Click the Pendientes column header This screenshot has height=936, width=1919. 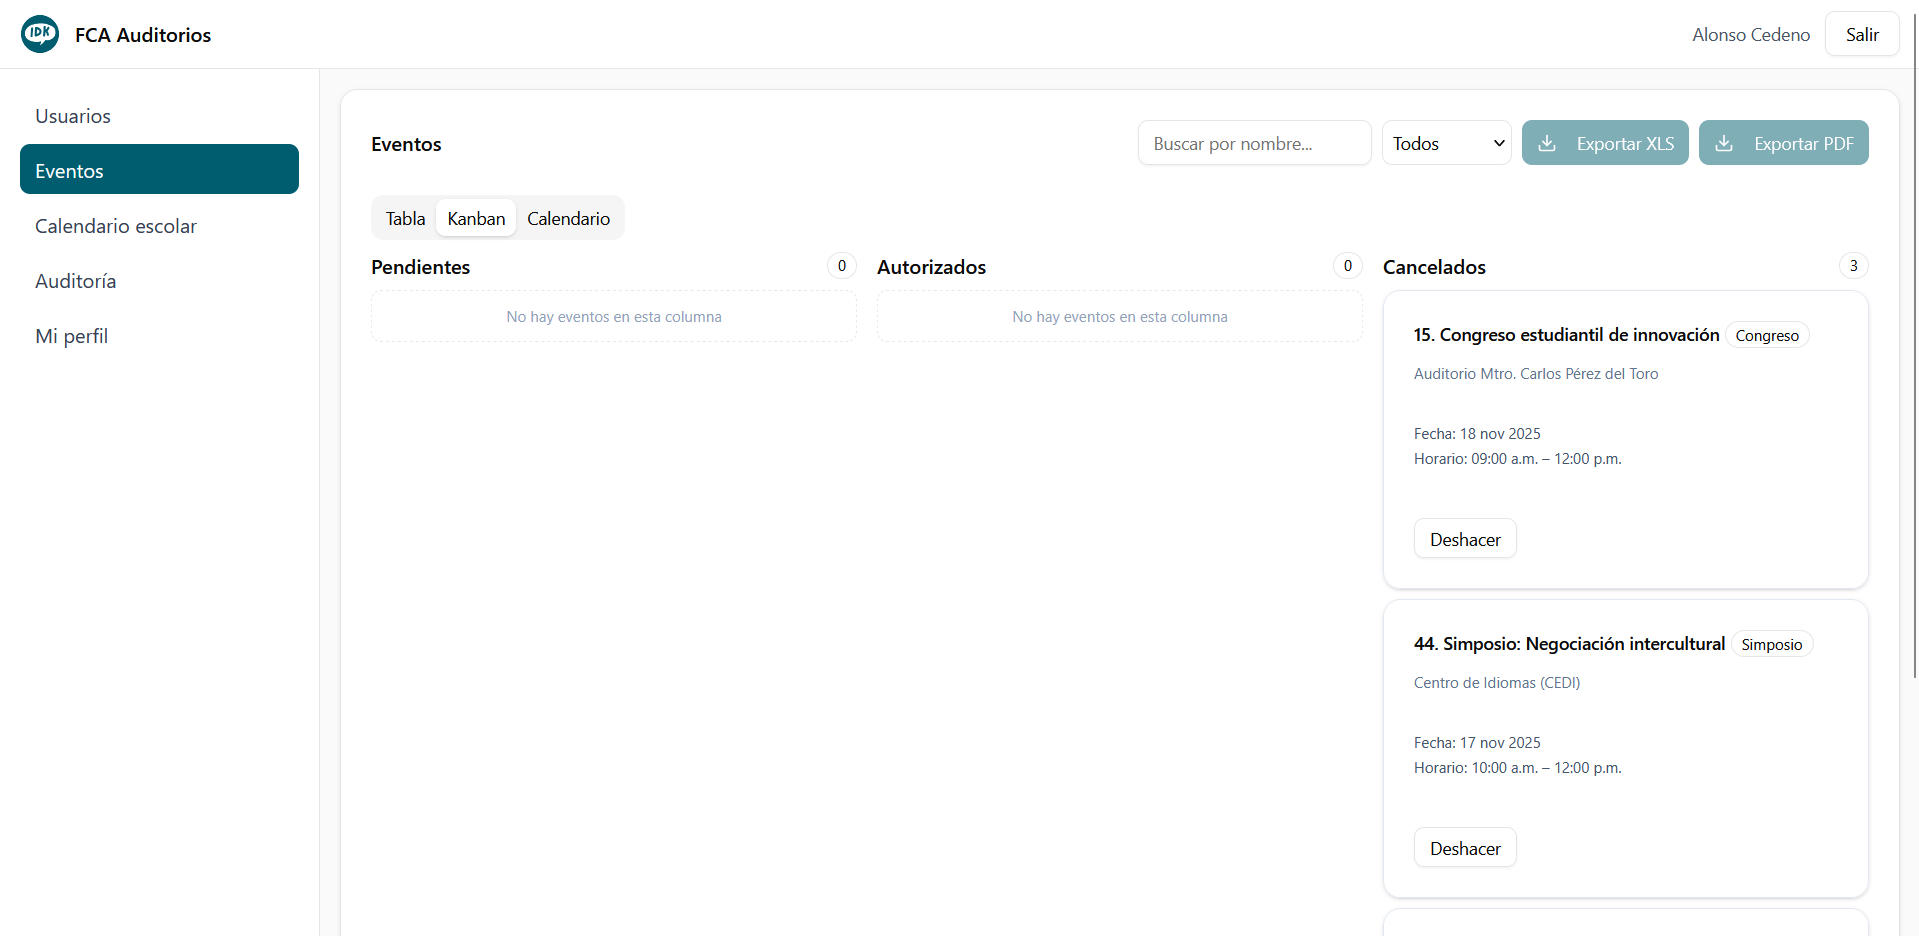[420, 267]
